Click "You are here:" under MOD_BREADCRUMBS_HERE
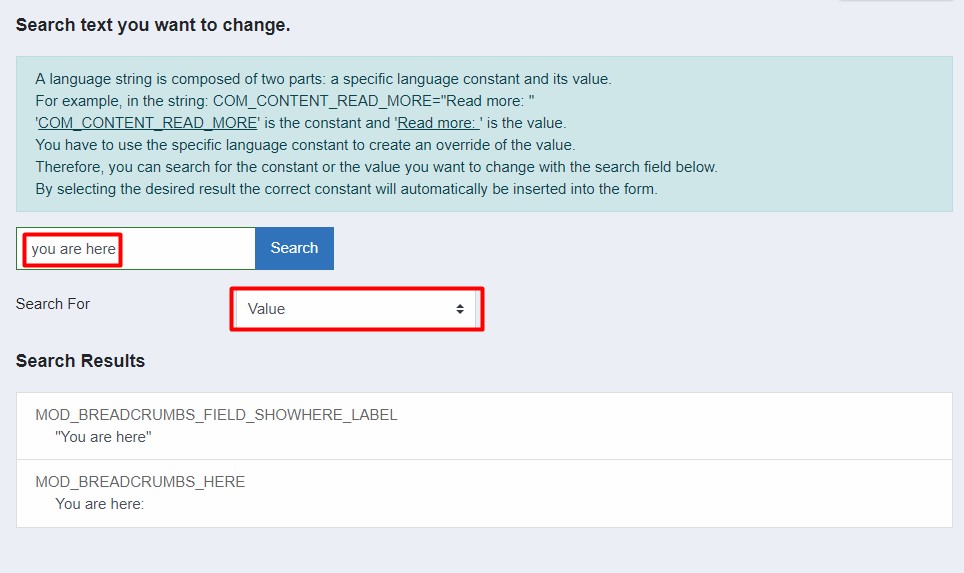964x573 pixels. click(x=100, y=504)
